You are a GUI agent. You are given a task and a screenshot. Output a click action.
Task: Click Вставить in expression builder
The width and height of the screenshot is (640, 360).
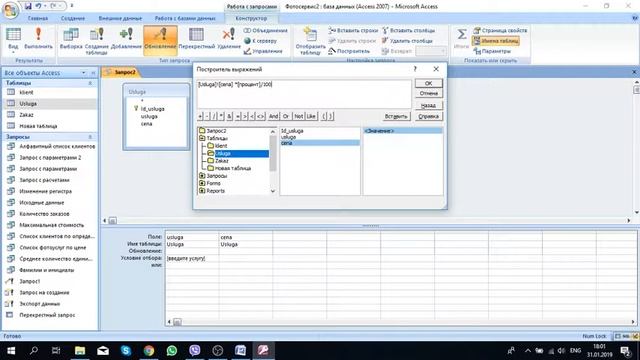click(396, 116)
